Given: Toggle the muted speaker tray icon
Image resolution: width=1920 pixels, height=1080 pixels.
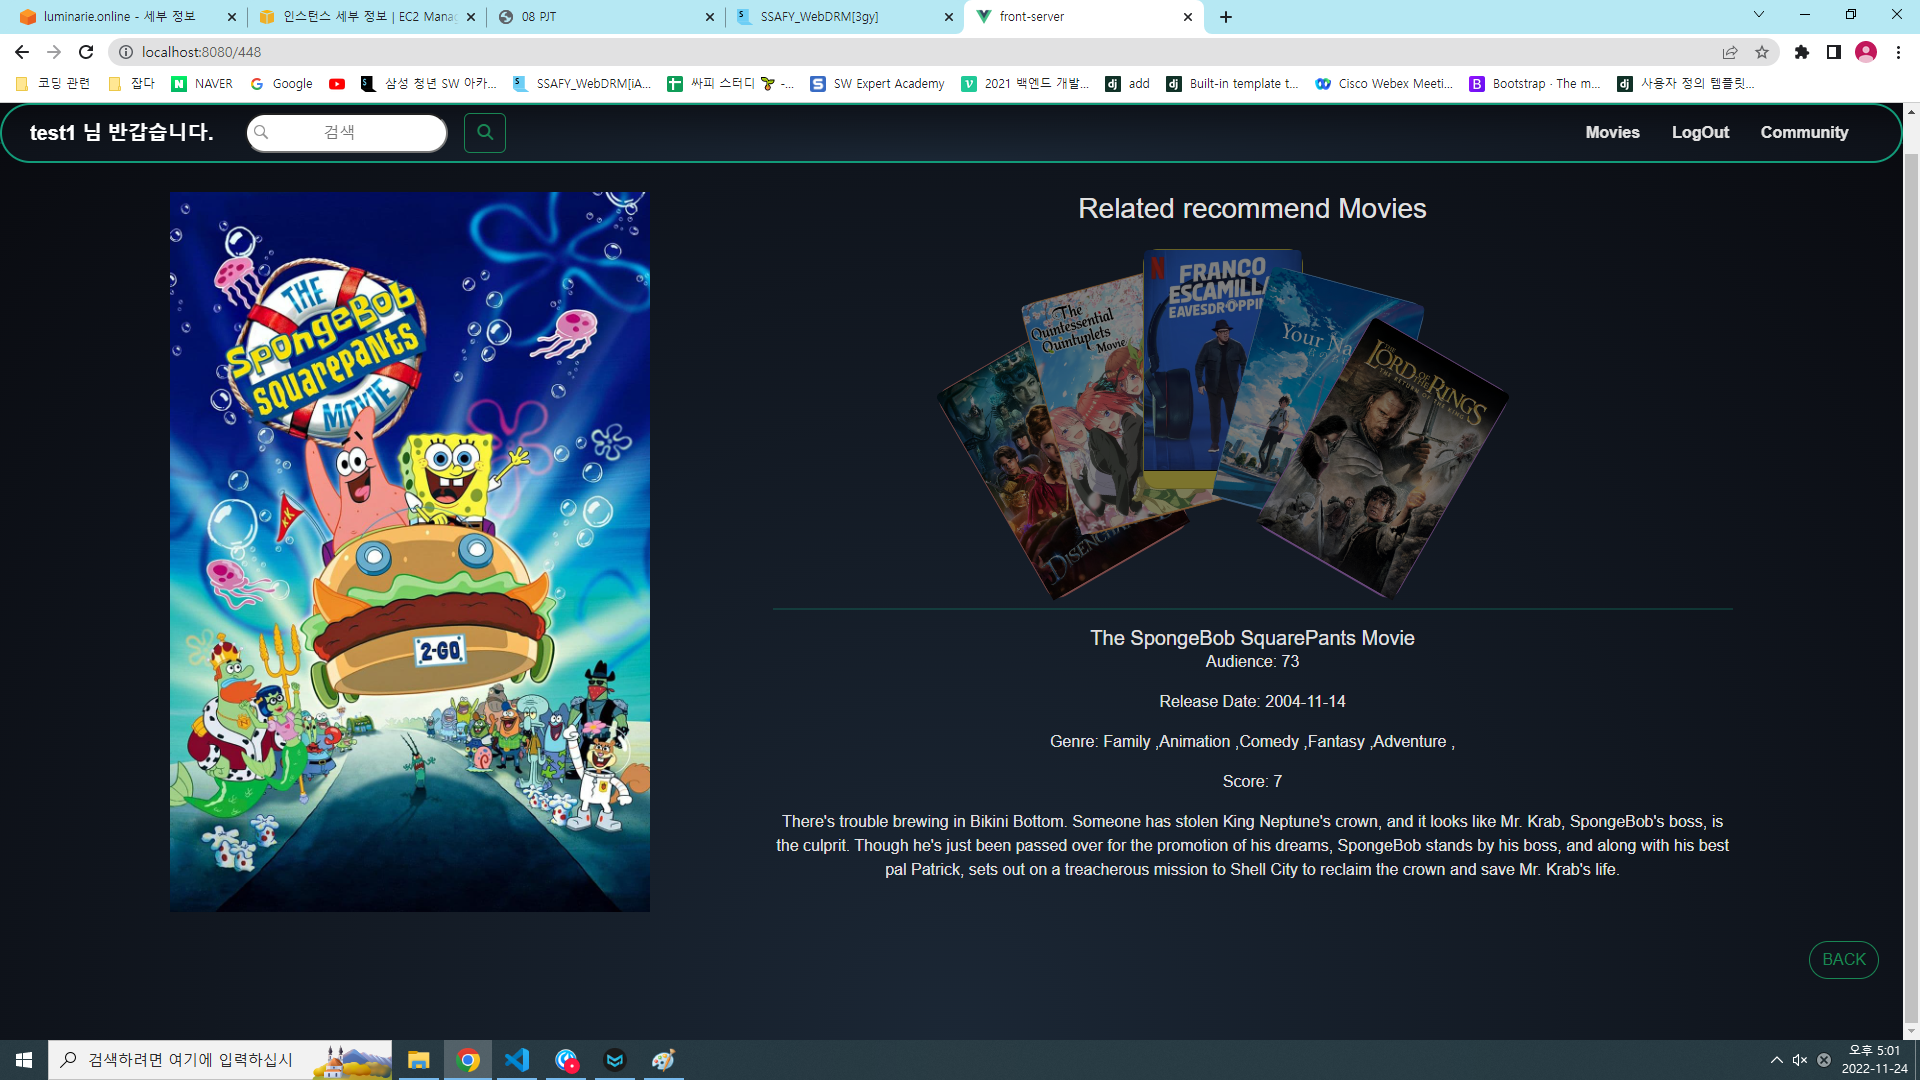Looking at the screenshot, I should click(x=1800, y=1060).
